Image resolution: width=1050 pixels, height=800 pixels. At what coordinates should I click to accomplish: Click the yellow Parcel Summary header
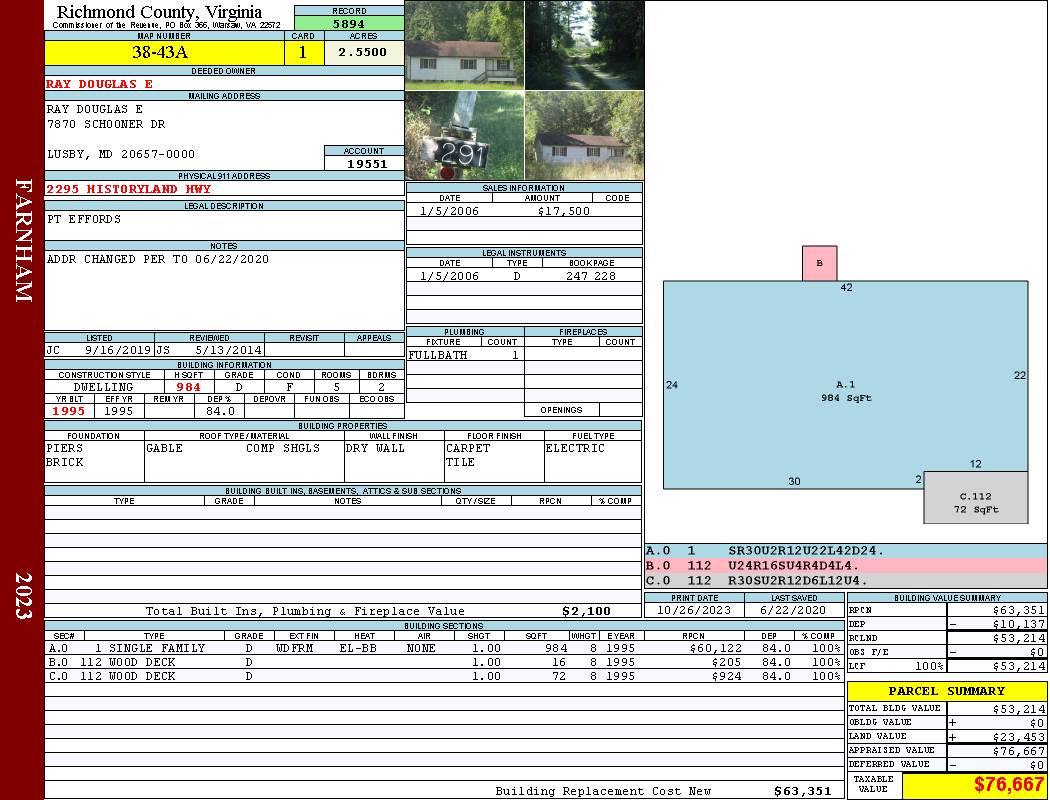(946, 691)
